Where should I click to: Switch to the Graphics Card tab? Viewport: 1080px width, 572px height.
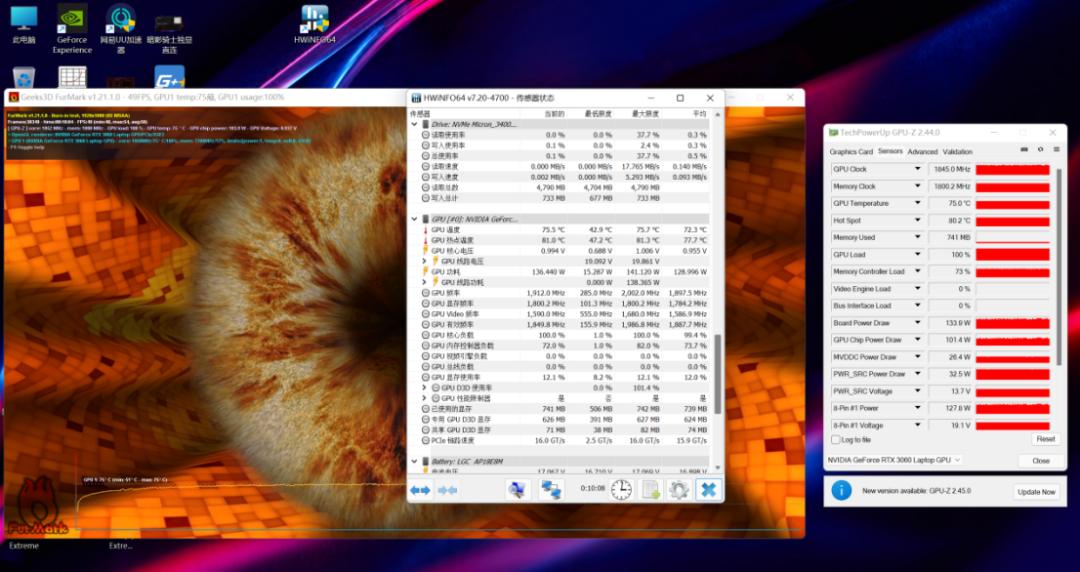(x=851, y=152)
